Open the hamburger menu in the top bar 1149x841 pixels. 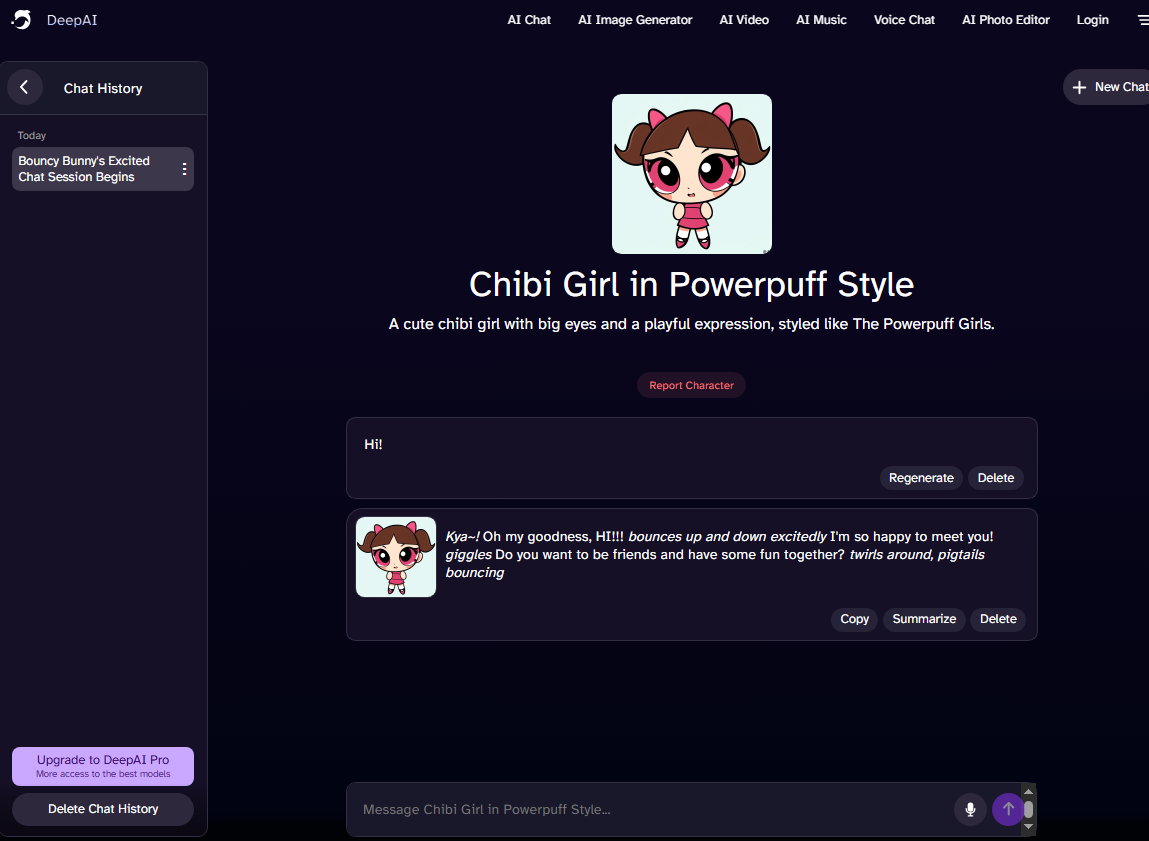coord(1142,20)
